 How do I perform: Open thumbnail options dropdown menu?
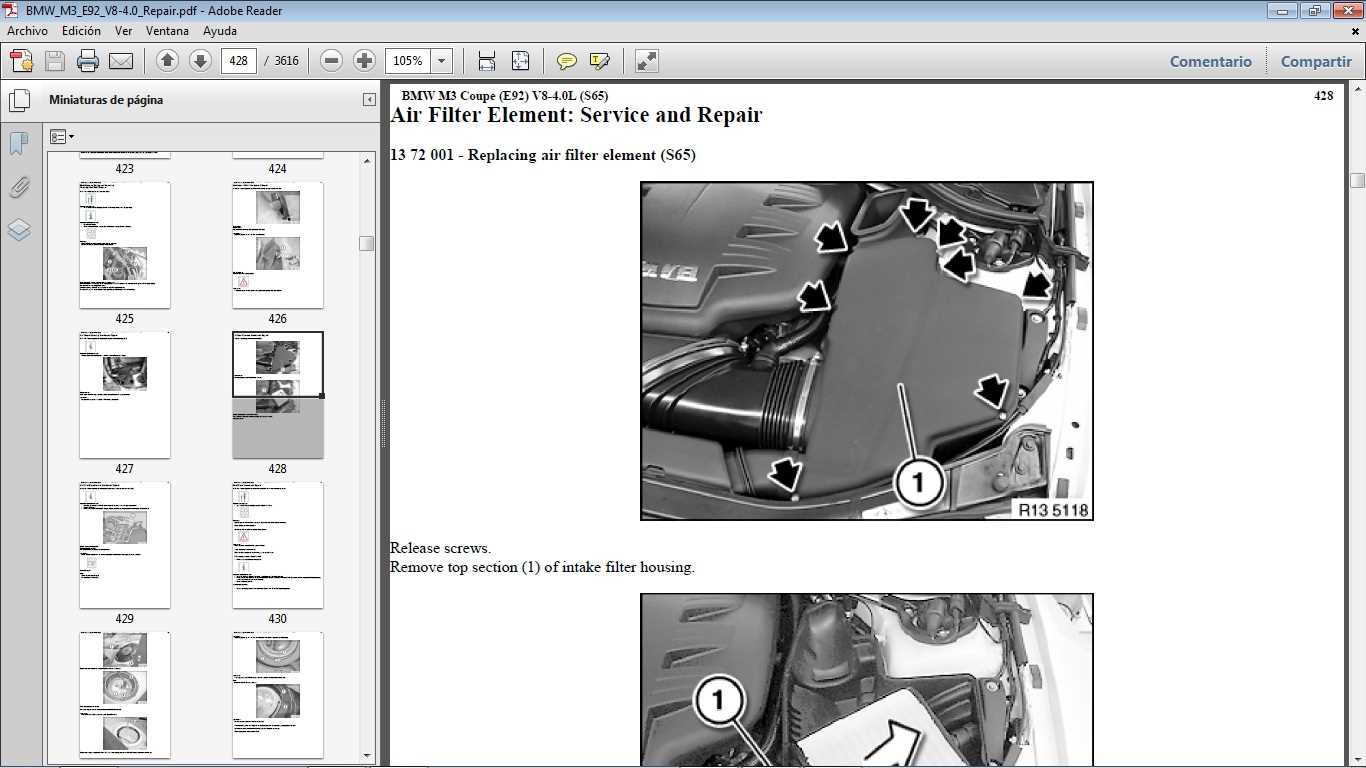62,136
